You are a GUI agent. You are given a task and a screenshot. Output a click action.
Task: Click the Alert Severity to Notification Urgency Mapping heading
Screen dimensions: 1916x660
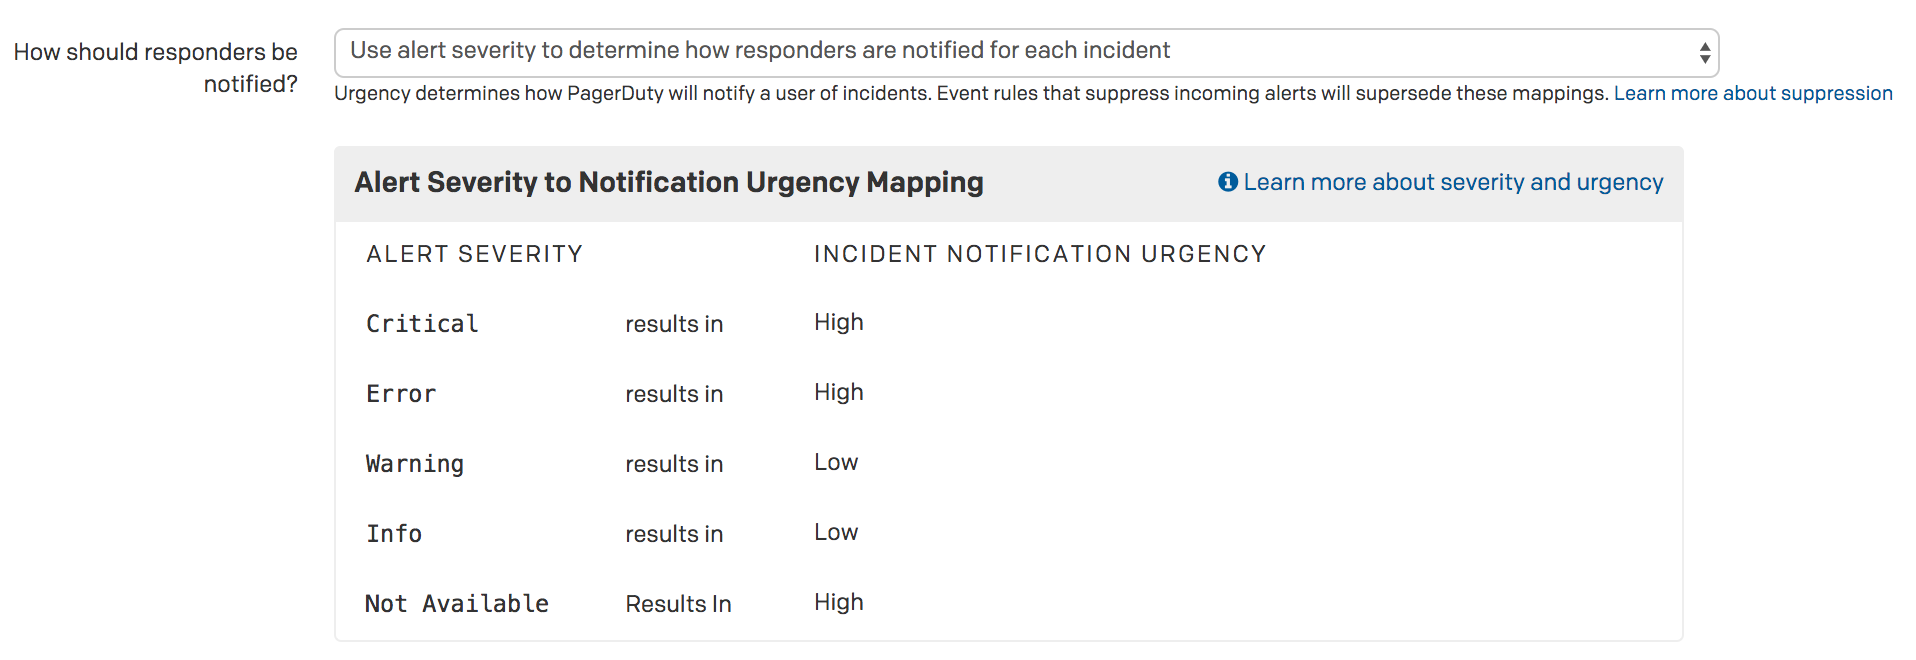coord(668,182)
